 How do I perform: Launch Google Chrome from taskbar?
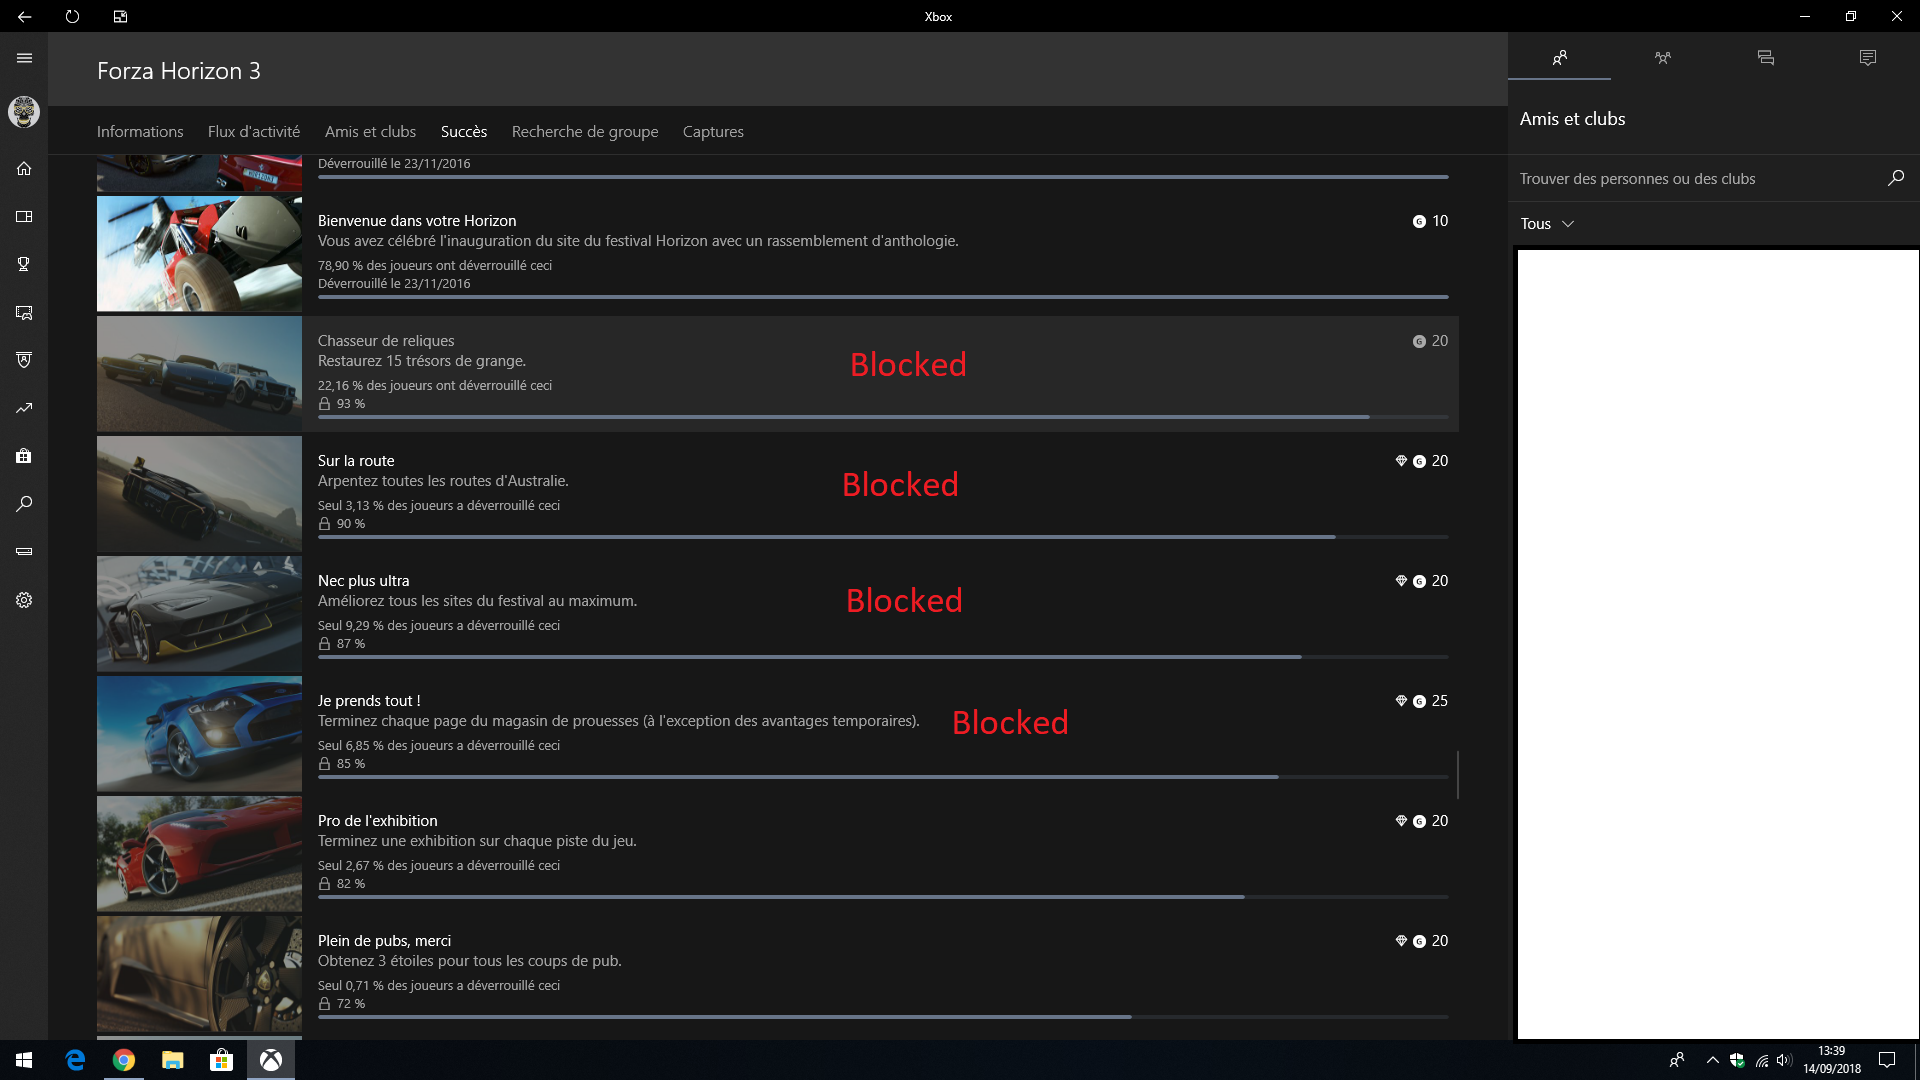click(124, 1060)
